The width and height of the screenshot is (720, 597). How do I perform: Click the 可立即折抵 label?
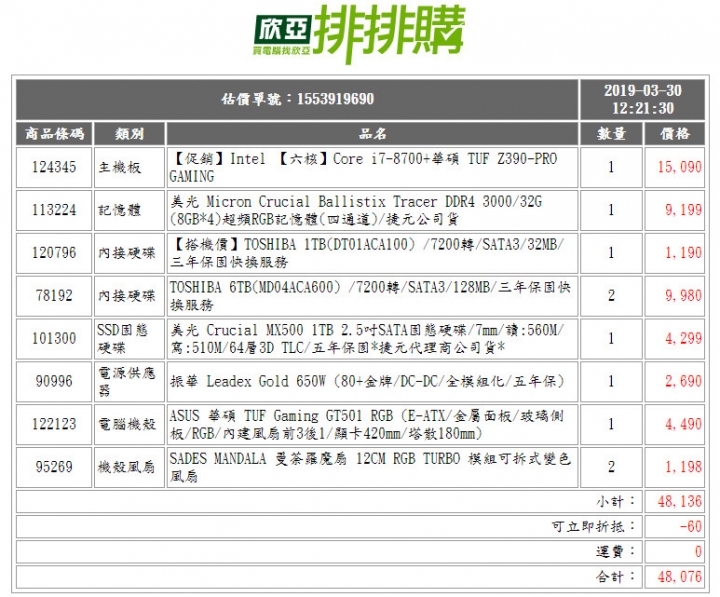(594, 526)
